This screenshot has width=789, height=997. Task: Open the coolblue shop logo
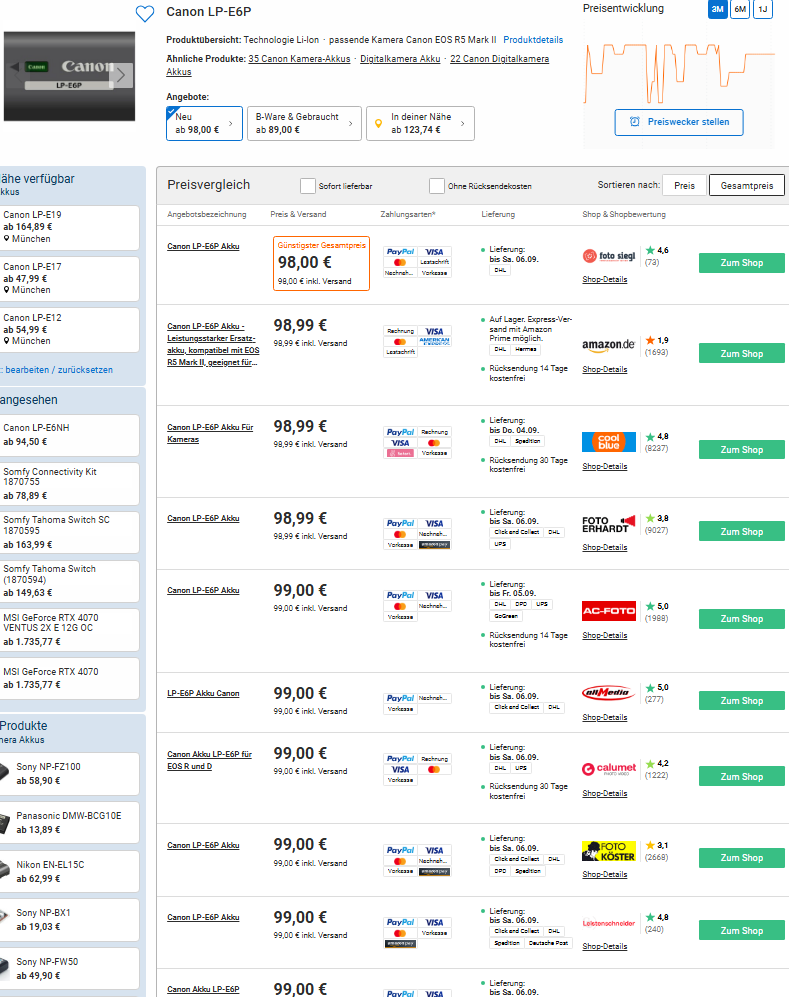tap(608, 442)
